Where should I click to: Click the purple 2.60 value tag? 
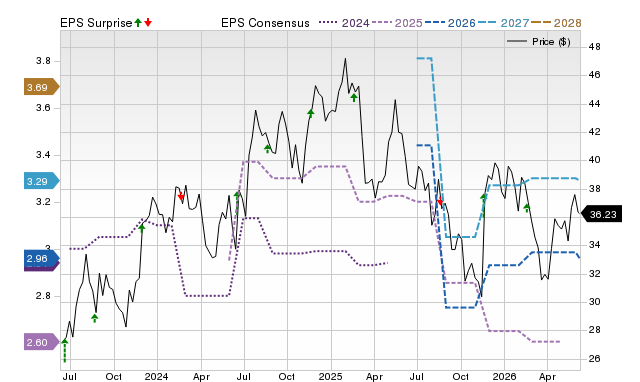pyautogui.click(x=41, y=342)
